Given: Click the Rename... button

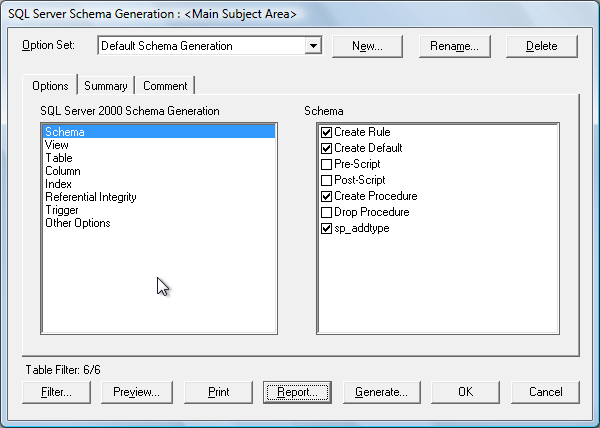Looking at the screenshot, I should (455, 46).
